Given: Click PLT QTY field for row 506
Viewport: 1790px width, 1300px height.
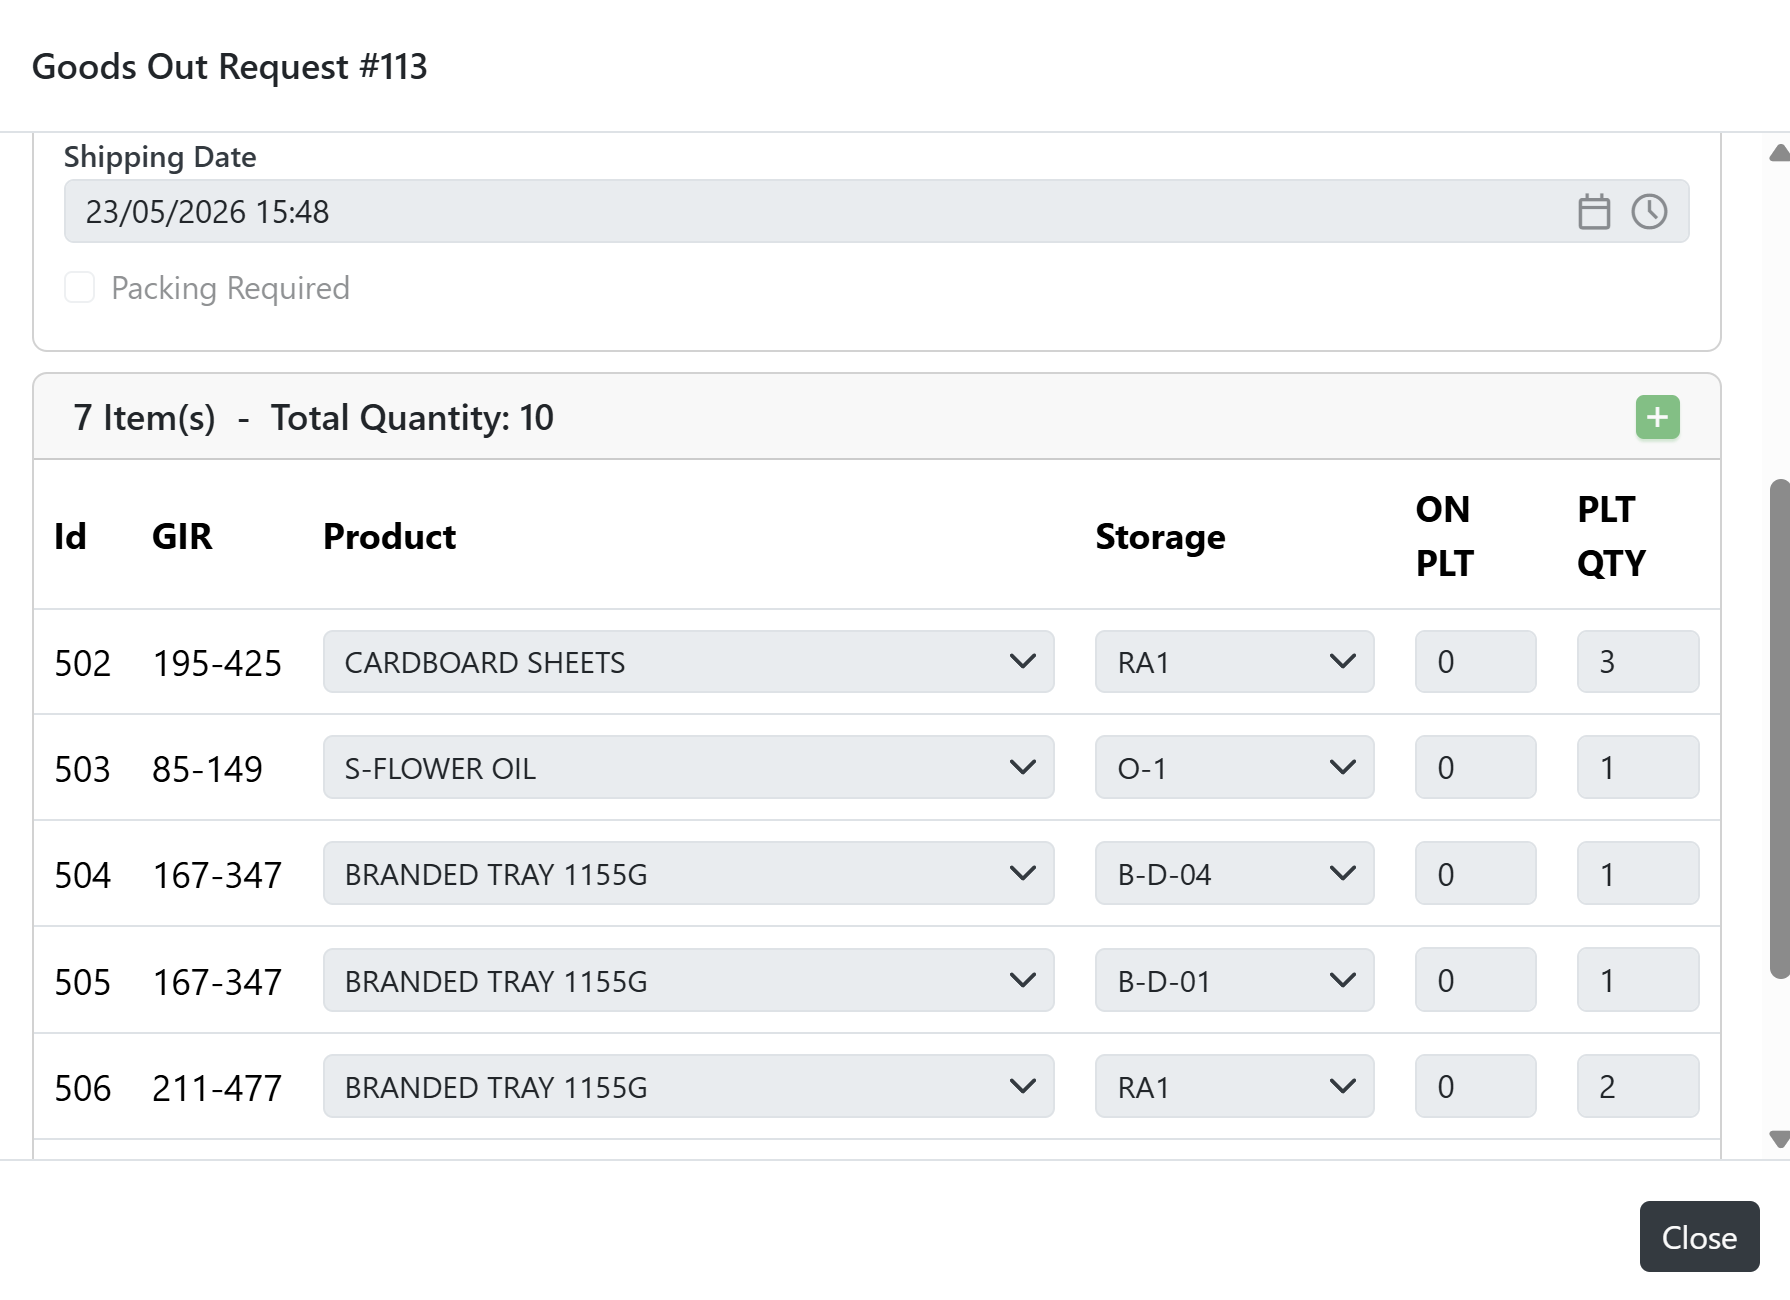Looking at the screenshot, I should [x=1638, y=1086].
